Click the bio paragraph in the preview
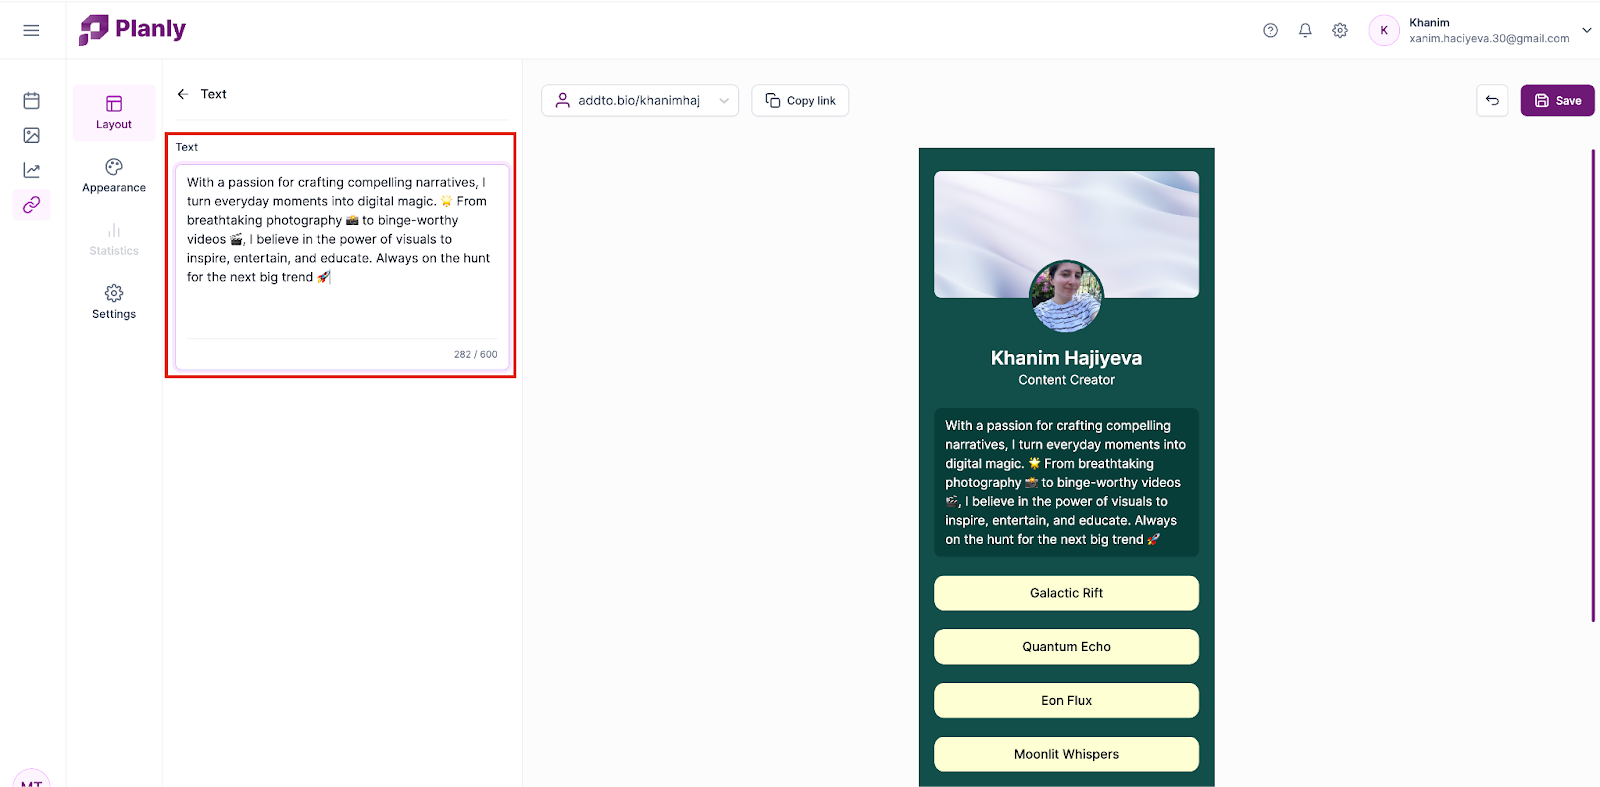The height and width of the screenshot is (787, 1600). (x=1066, y=482)
